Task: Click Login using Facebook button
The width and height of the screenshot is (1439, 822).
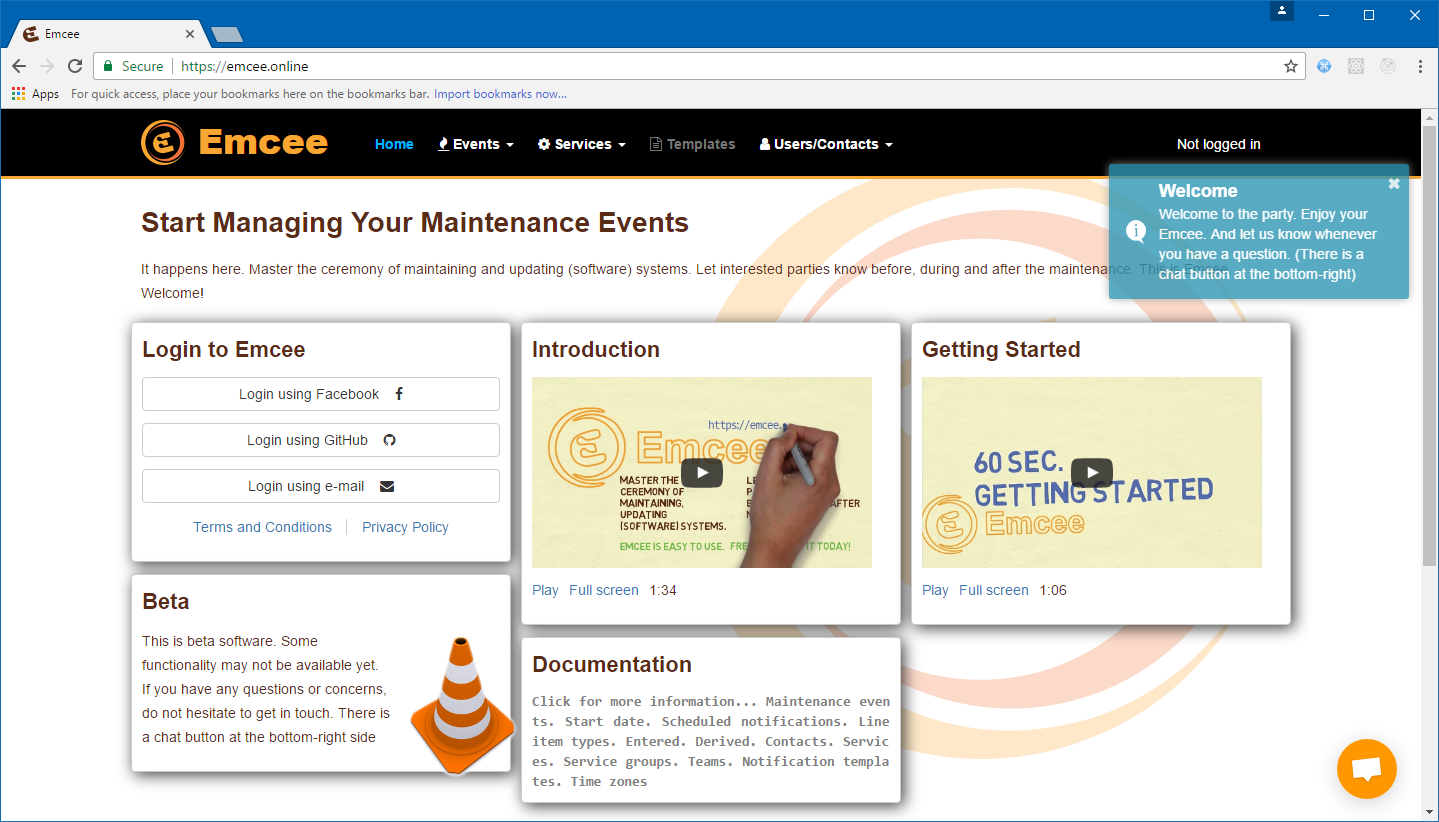Action: [x=321, y=394]
